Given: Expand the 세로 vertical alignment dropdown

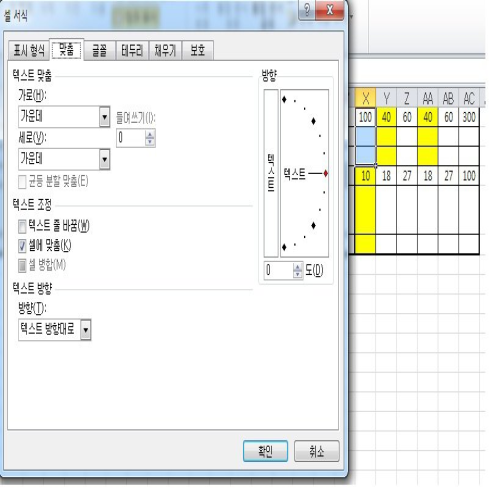Looking at the screenshot, I should click(x=105, y=159).
